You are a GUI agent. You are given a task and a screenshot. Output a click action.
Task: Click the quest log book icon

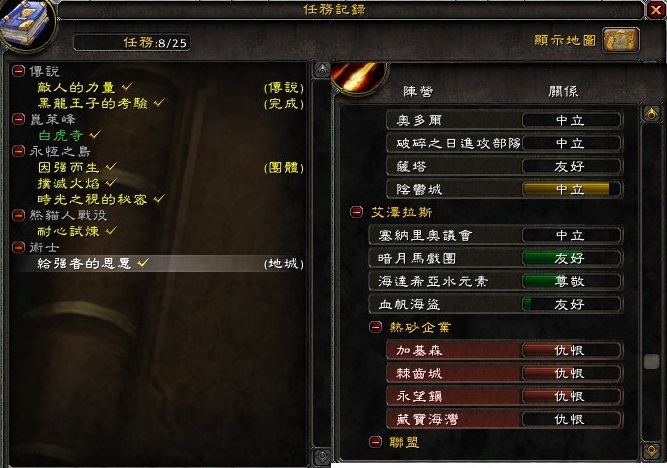26,25
